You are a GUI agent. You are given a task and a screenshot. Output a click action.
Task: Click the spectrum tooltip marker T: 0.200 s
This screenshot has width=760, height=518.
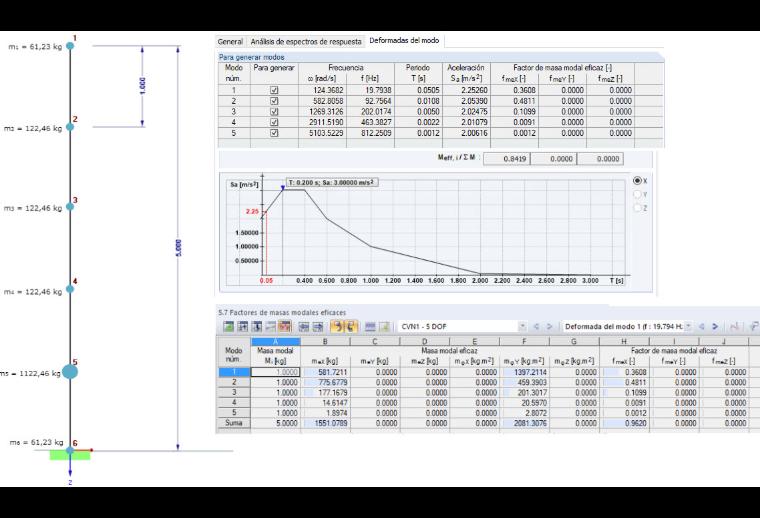click(332, 183)
